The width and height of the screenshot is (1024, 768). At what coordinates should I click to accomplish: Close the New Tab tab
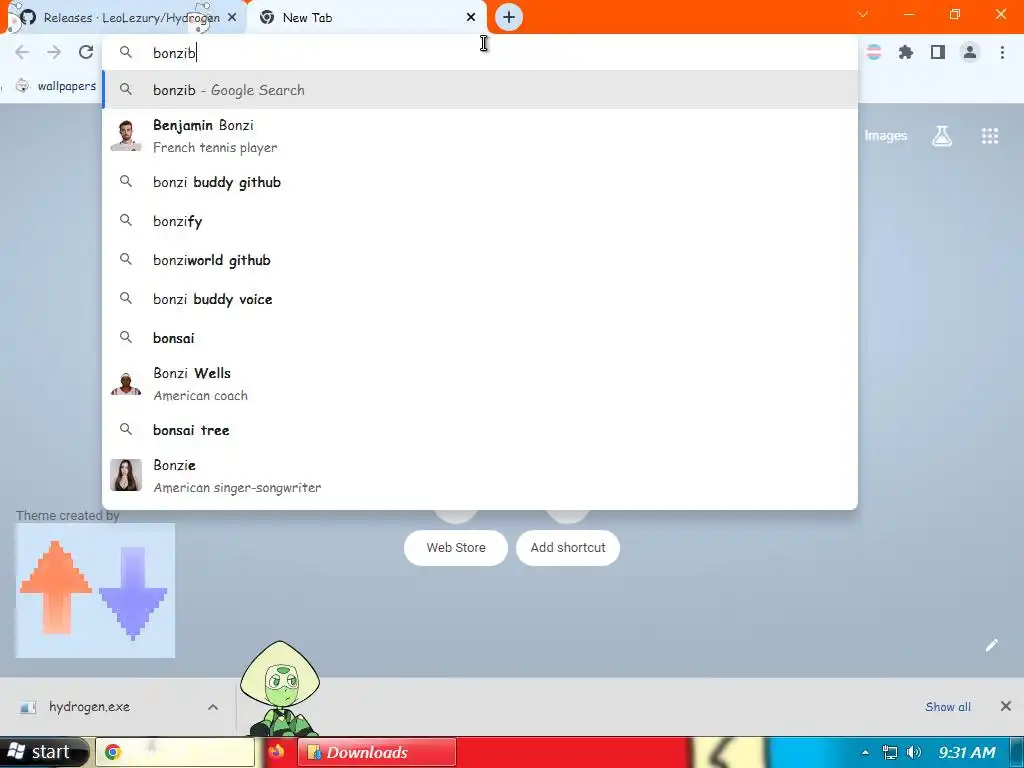471,17
